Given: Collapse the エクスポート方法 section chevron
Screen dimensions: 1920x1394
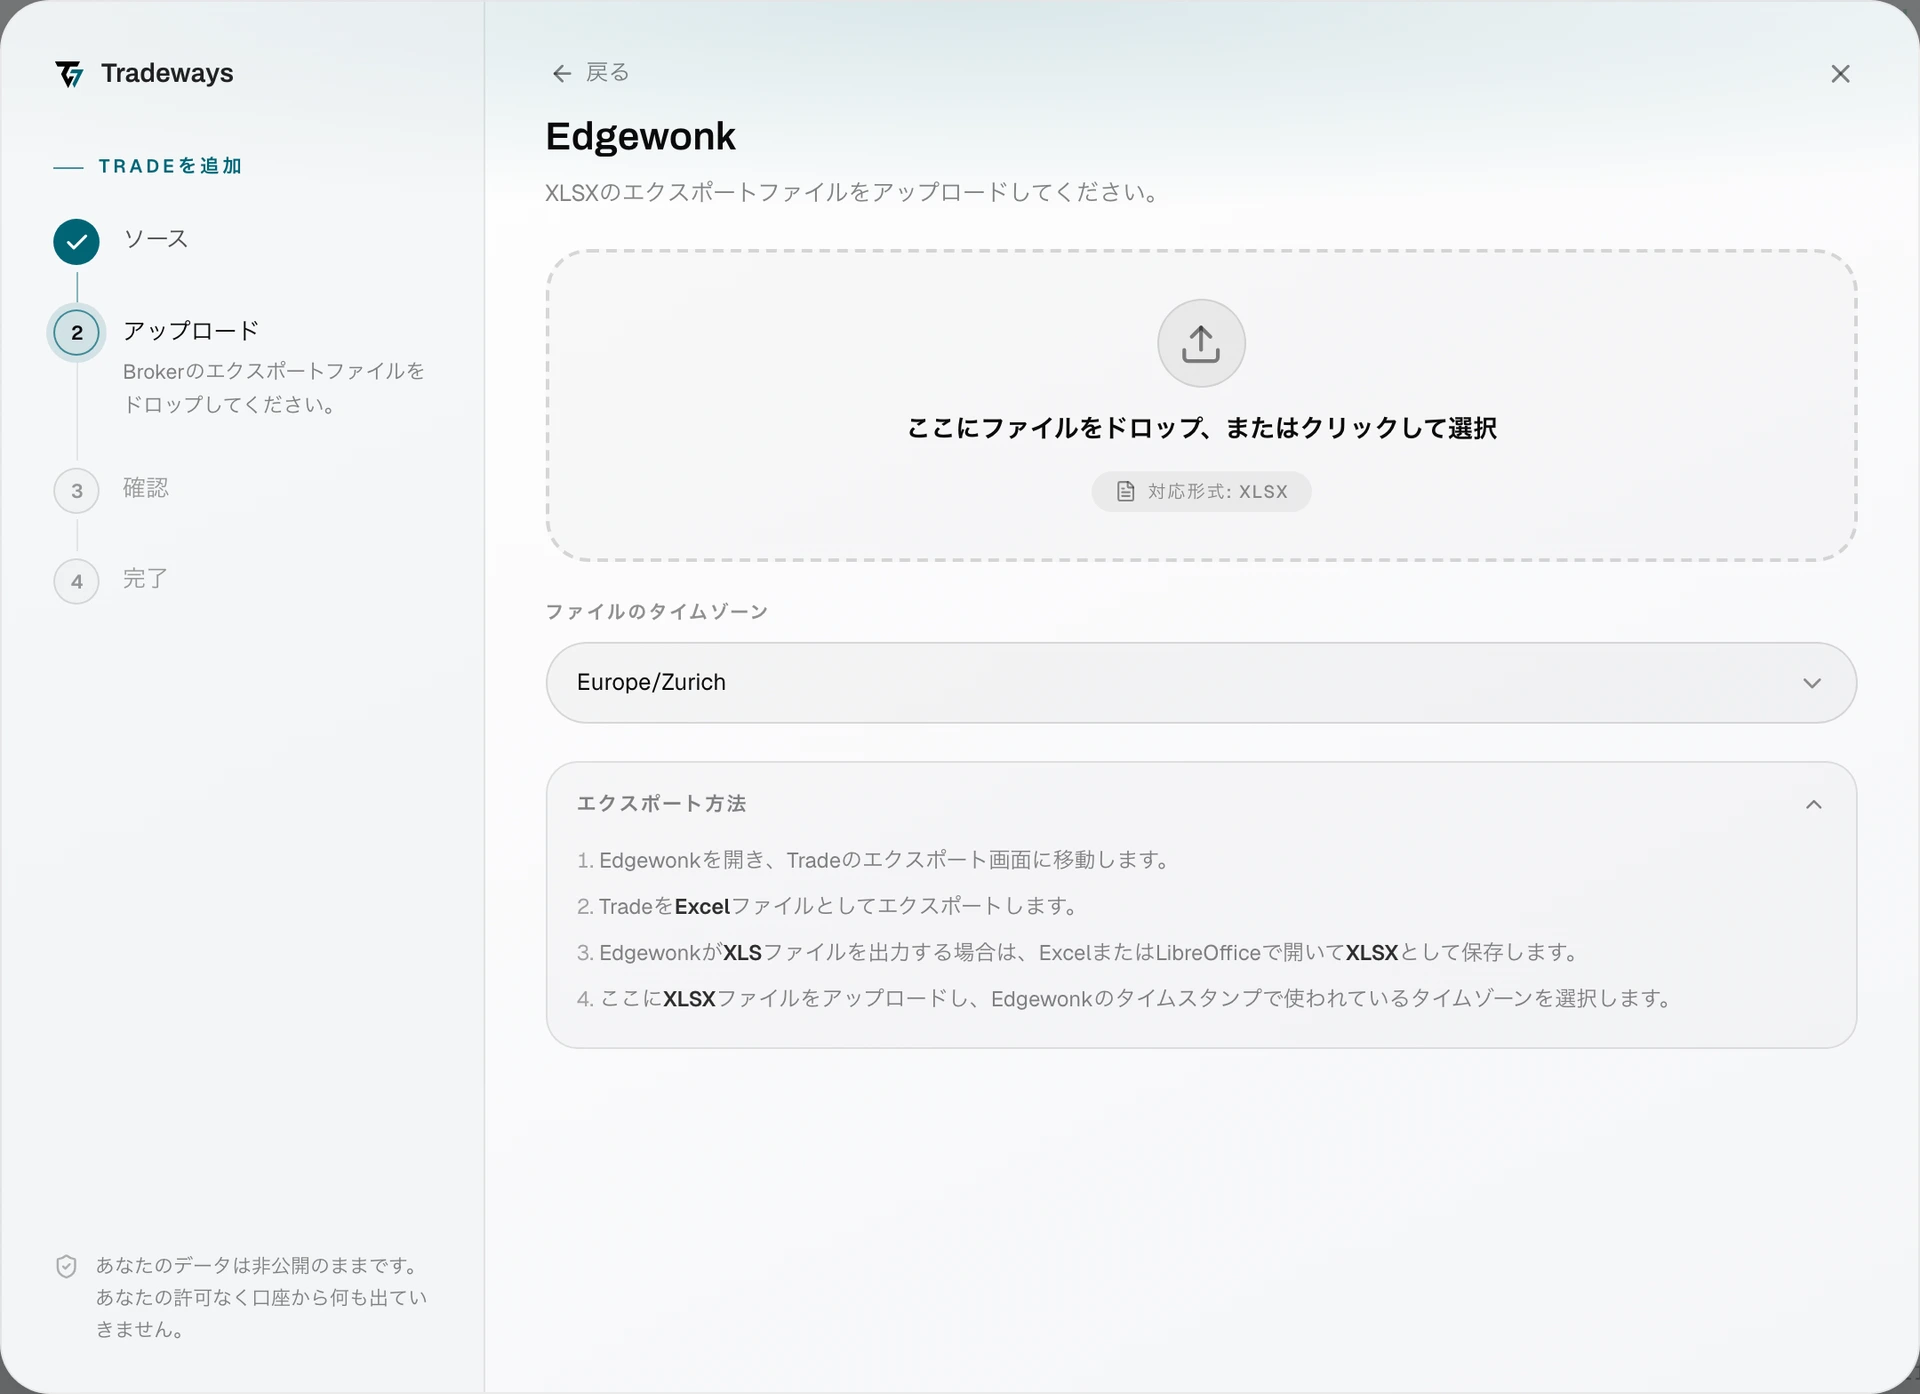Looking at the screenshot, I should [1814, 804].
